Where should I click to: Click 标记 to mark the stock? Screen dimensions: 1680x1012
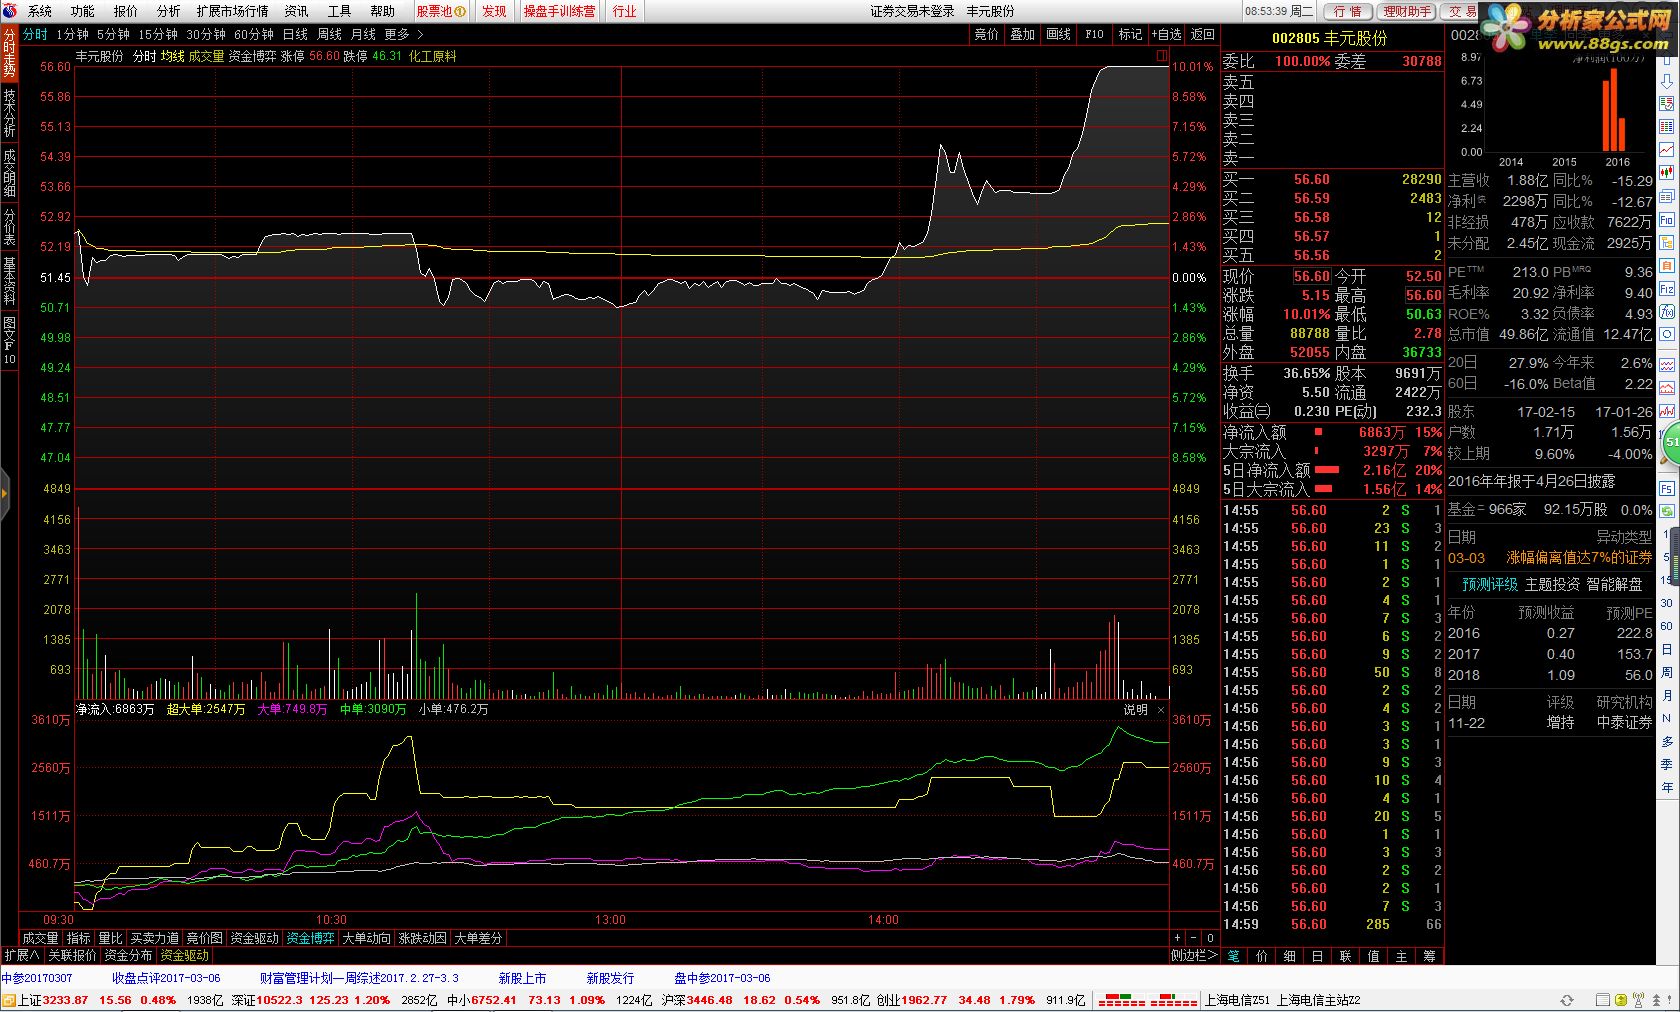(x=1130, y=34)
